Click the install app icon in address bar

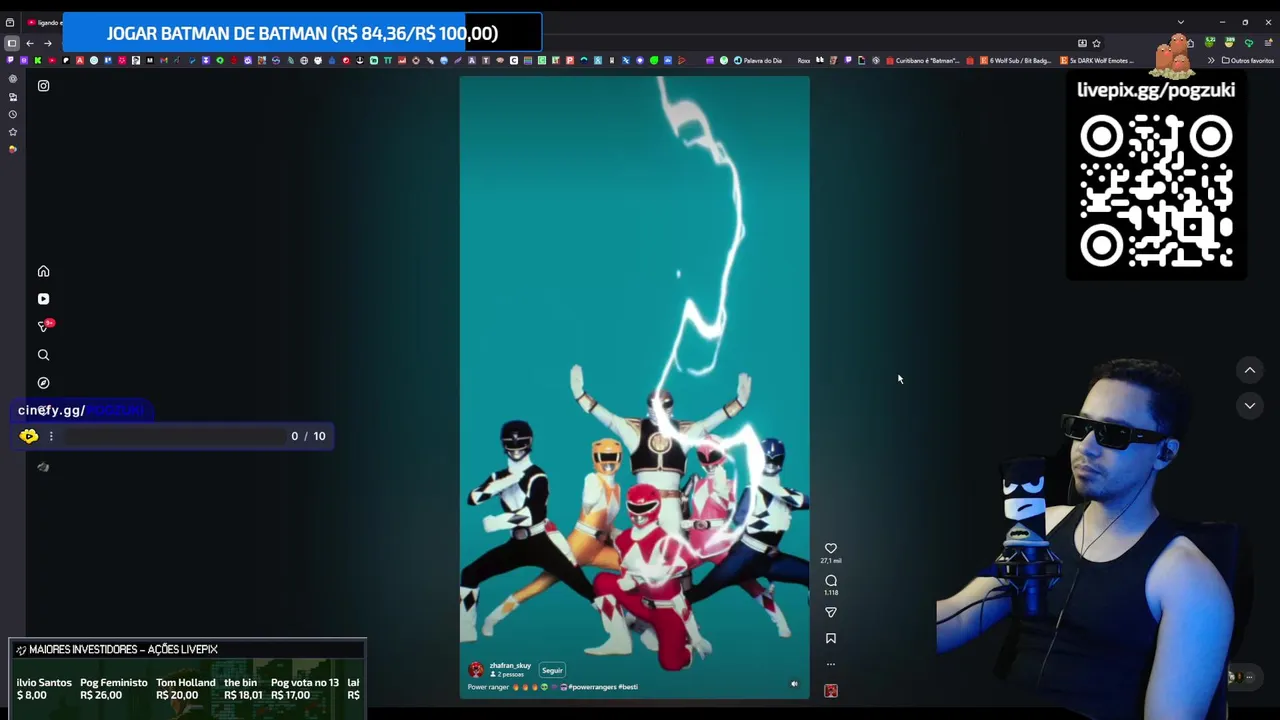pyautogui.click(x=1082, y=43)
